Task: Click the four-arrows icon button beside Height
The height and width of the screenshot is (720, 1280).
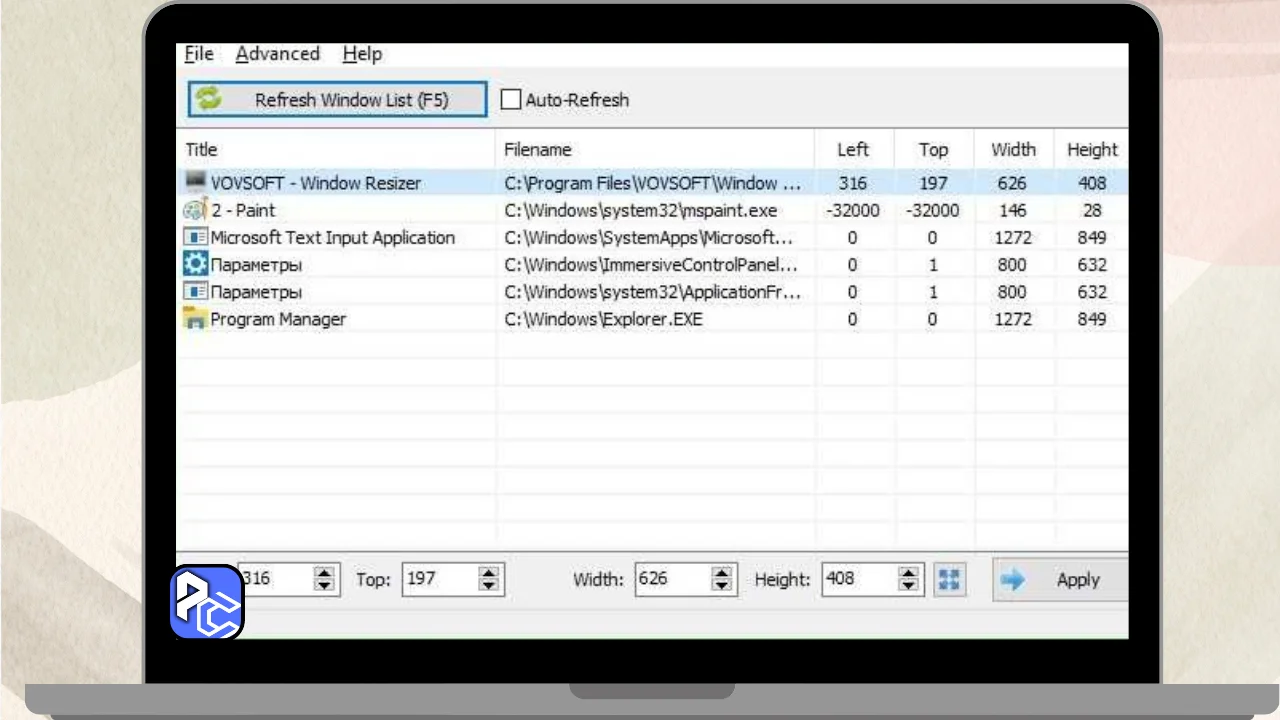Action: point(949,579)
